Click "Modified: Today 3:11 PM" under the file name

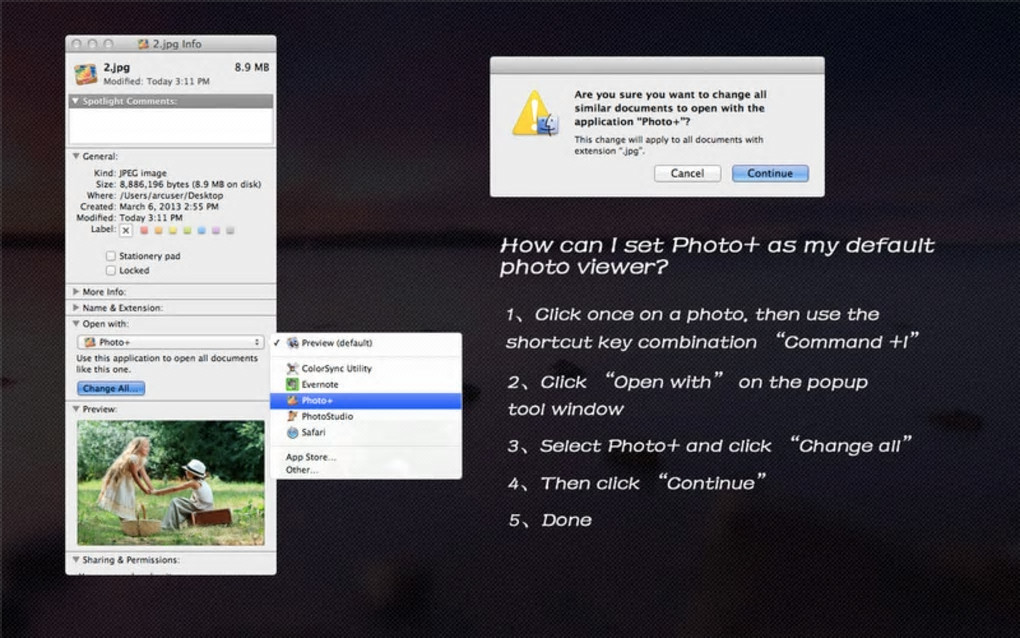tap(156, 81)
